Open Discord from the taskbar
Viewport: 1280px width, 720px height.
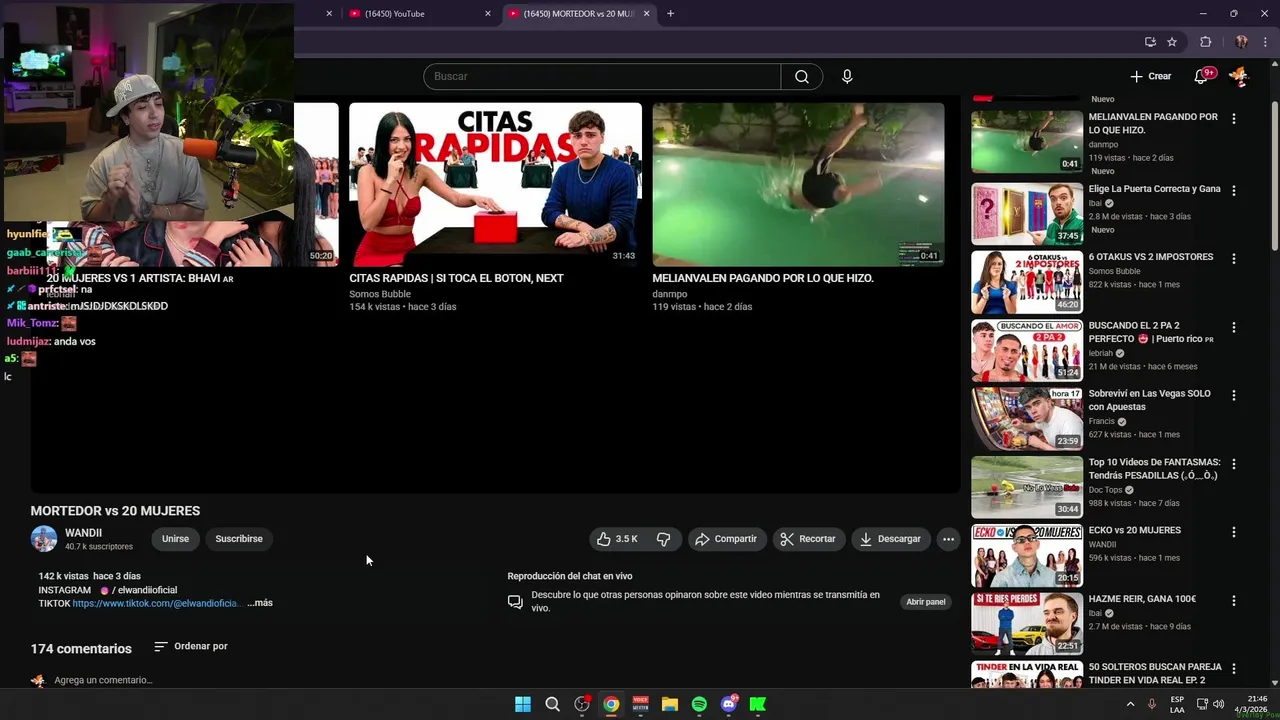[729, 704]
